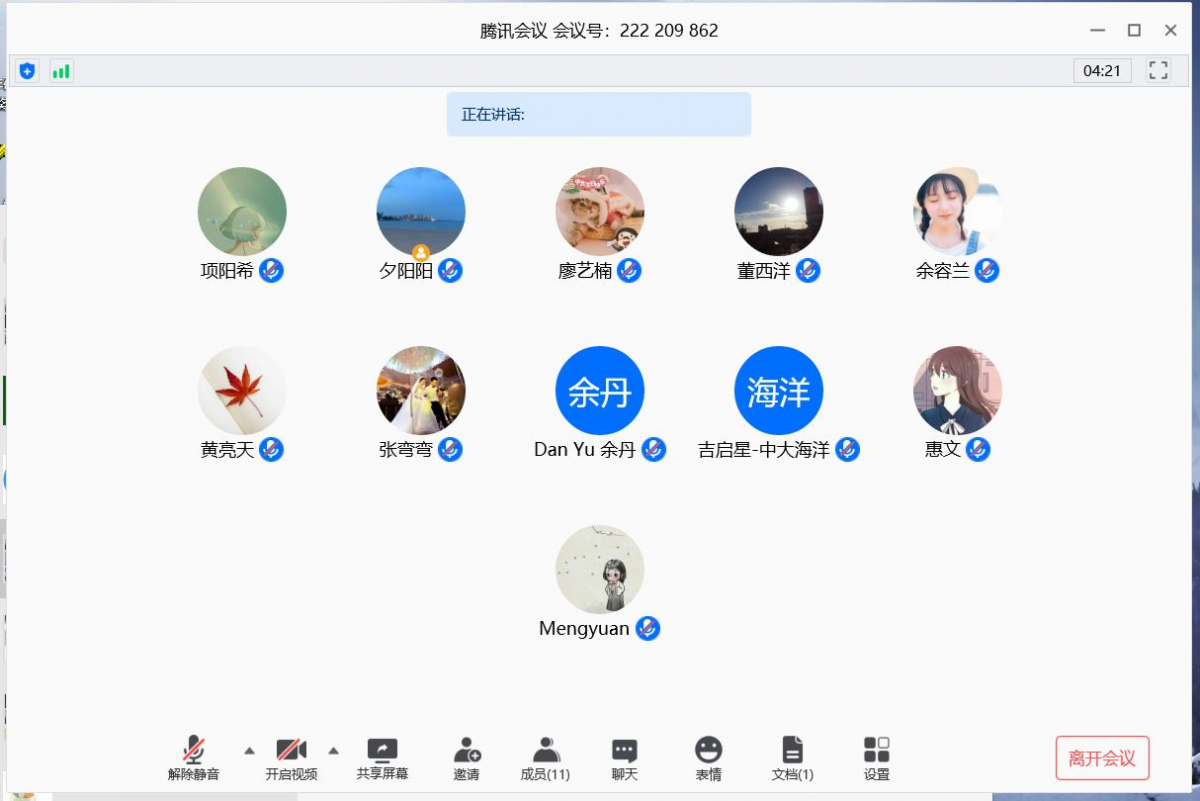Start screen sharing with 共享屏幕 icon
Screen dimensions: 1200x801
(384, 750)
